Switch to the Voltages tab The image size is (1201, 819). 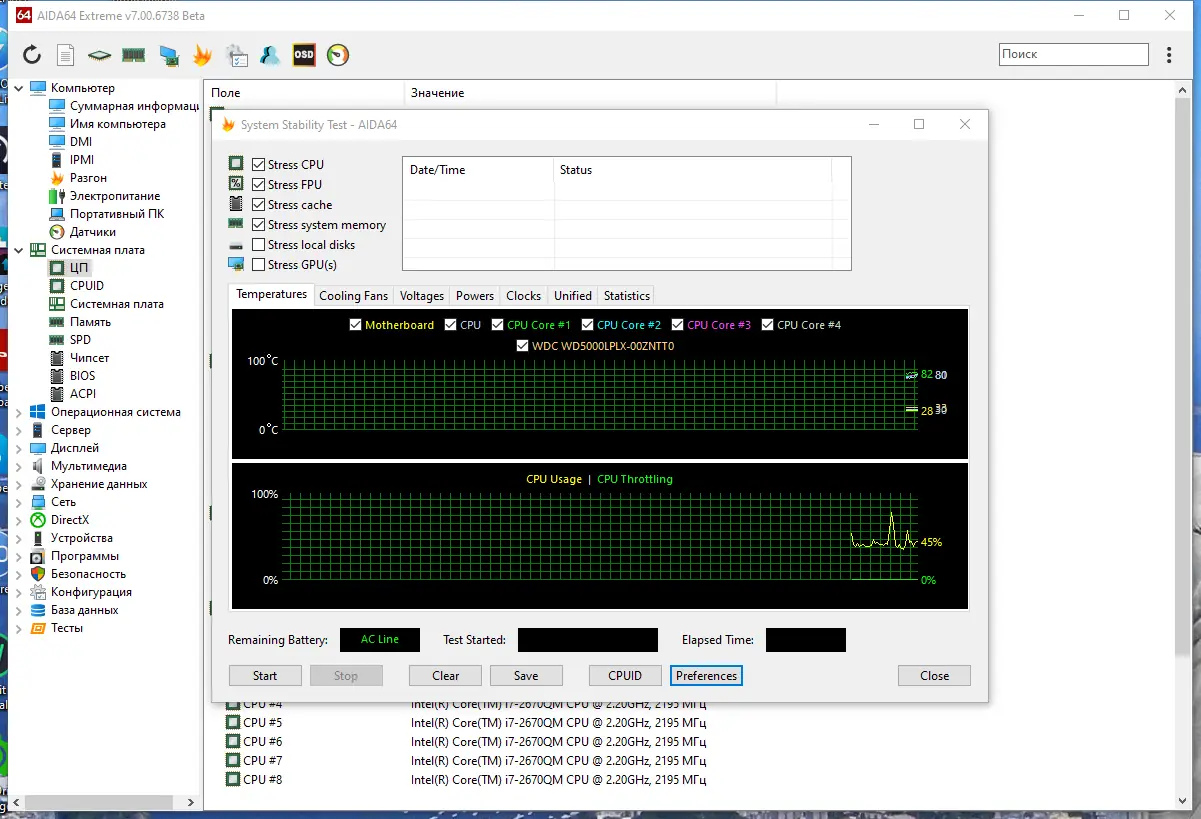(421, 296)
